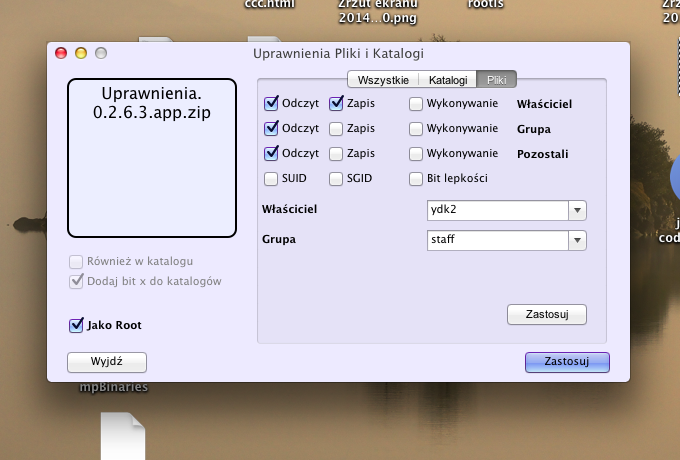Open the ccc.html desktop file
Screen dimensions: 680x460
click(x=269, y=4)
